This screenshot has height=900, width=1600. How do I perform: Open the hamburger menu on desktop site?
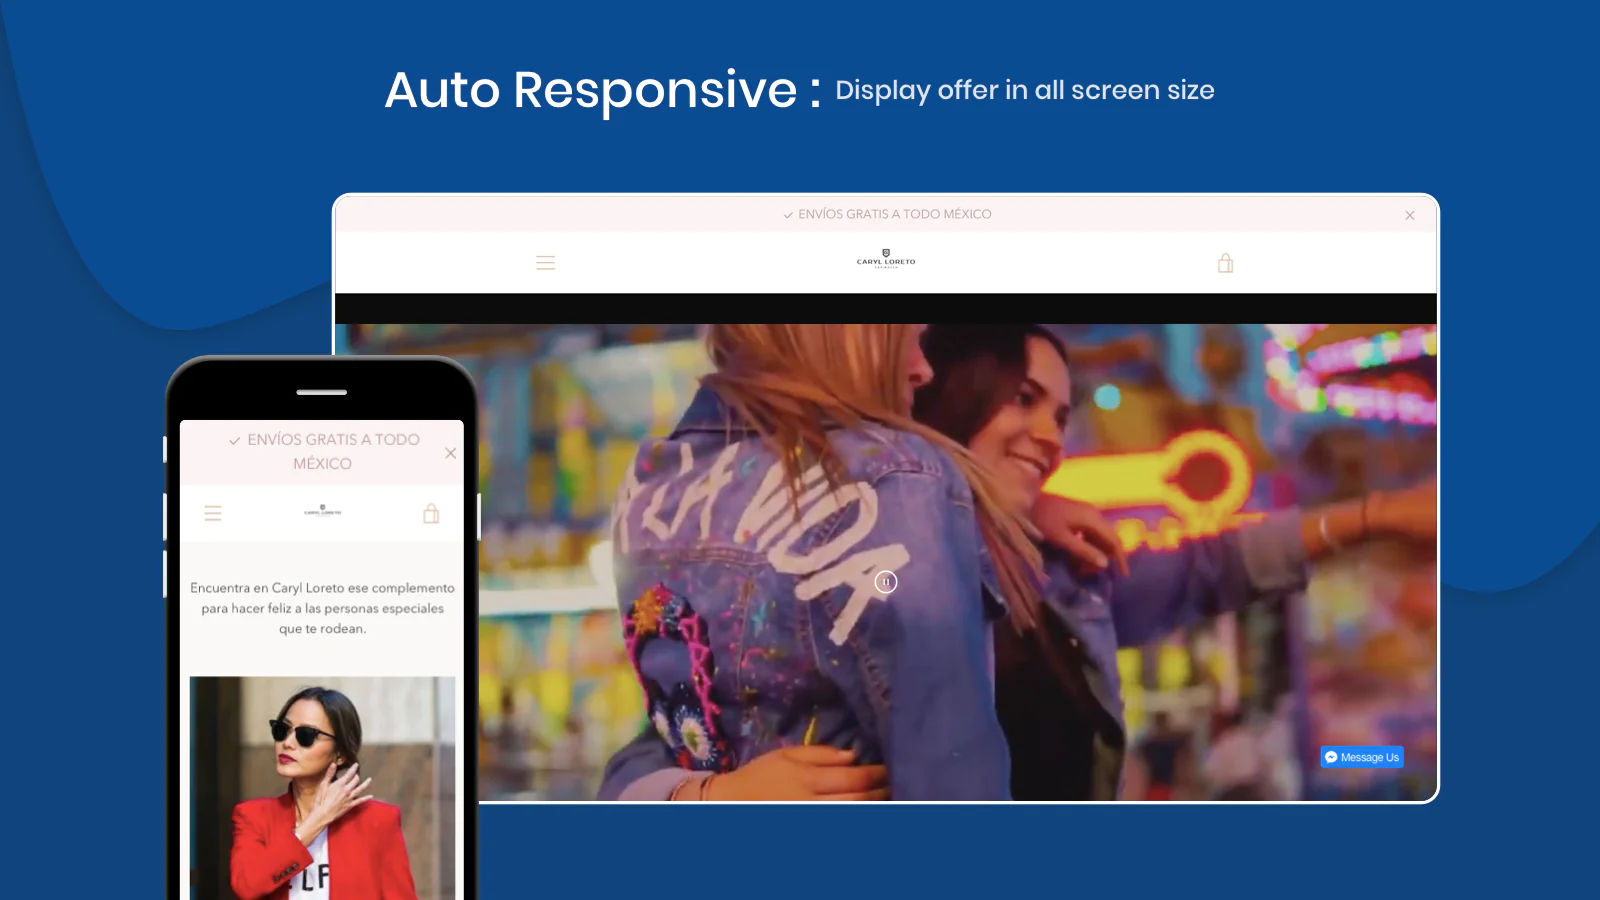coord(545,263)
